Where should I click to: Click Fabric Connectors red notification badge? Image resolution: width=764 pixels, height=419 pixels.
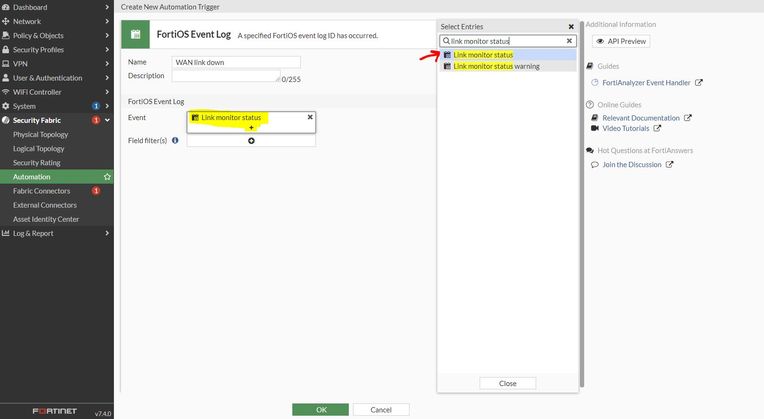click(96, 191)
